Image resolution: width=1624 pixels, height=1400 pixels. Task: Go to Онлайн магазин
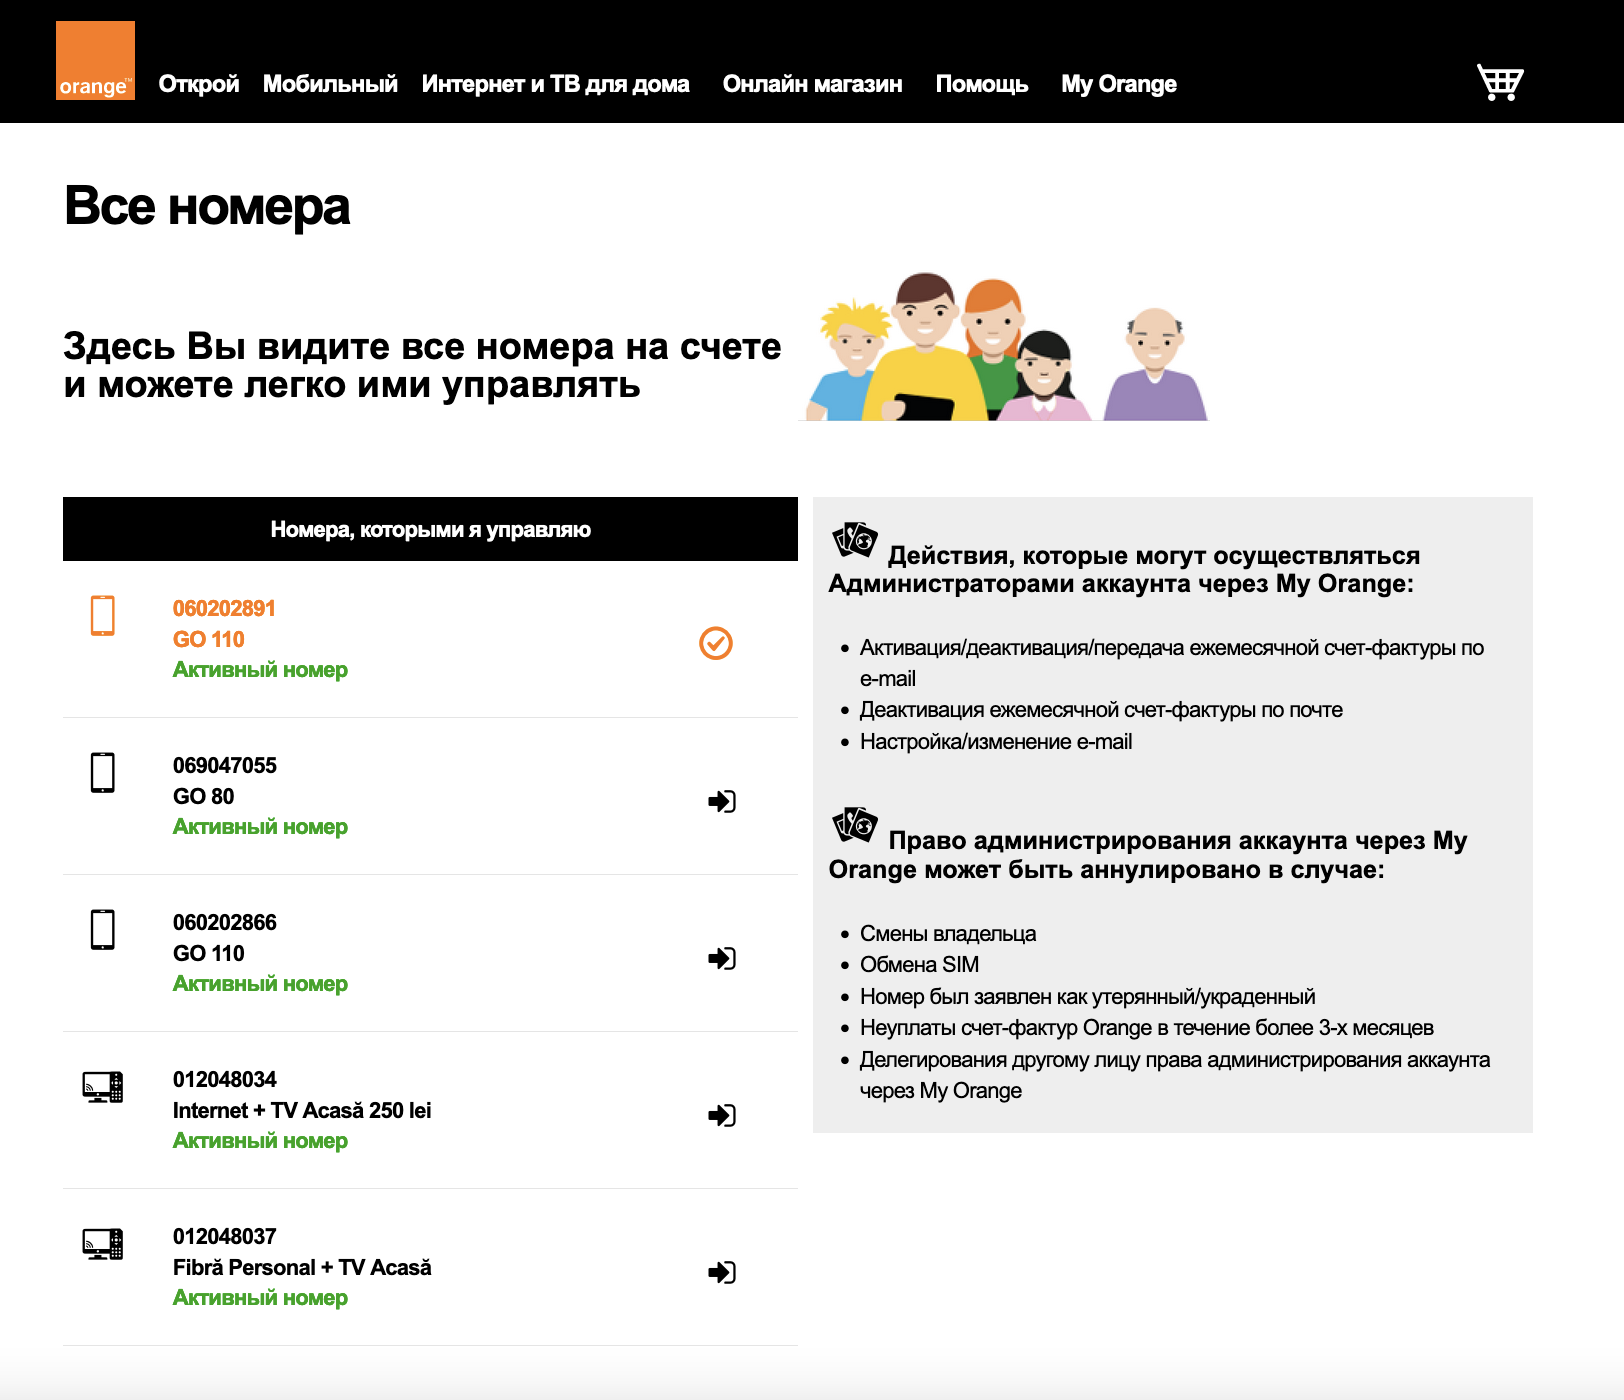[812, 84]
